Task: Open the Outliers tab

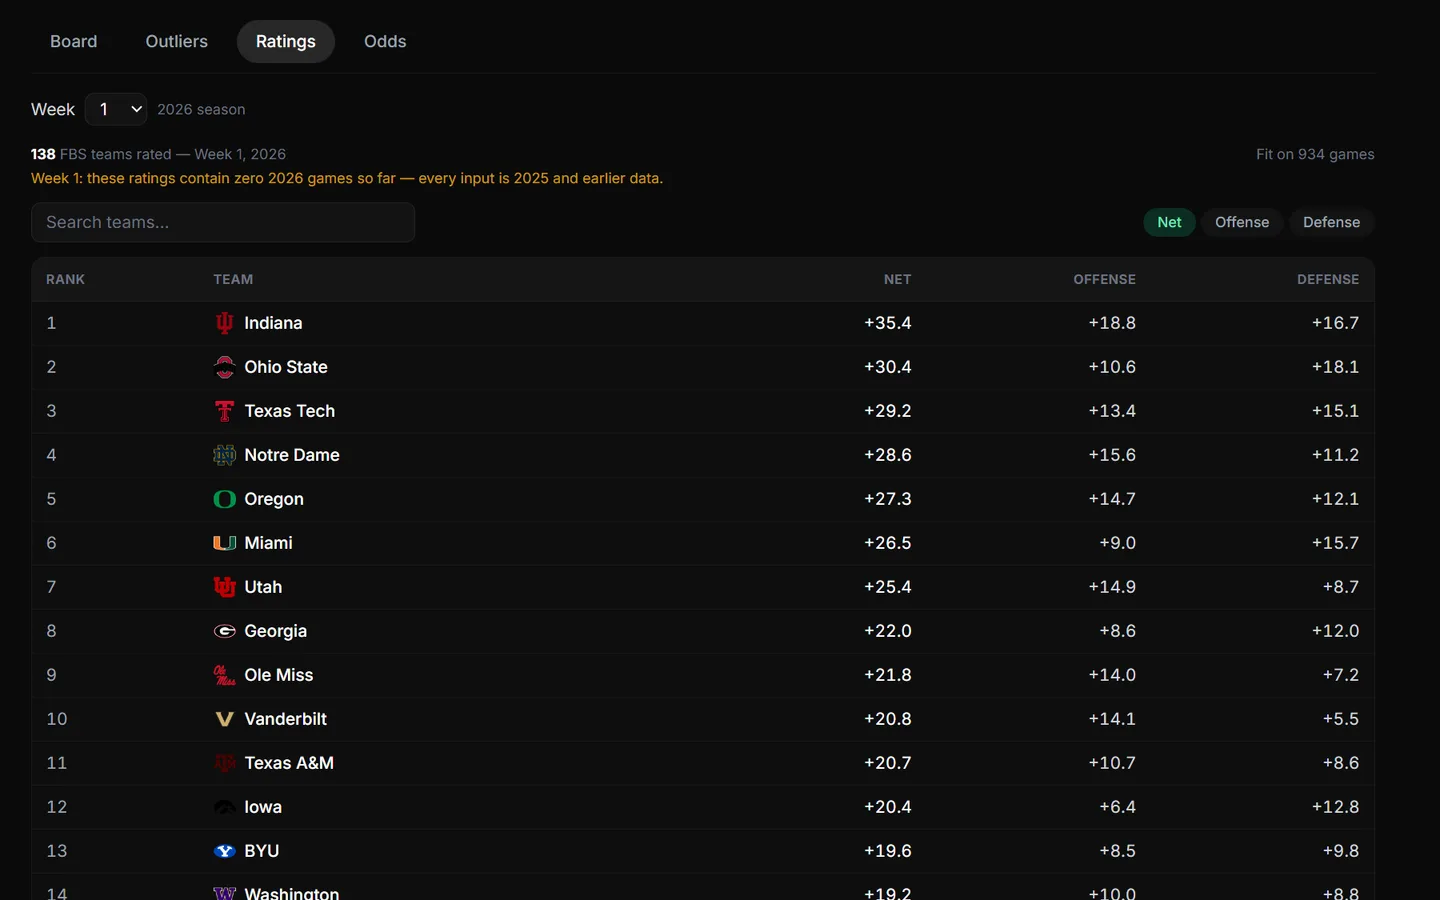Action: coord(177,41)
